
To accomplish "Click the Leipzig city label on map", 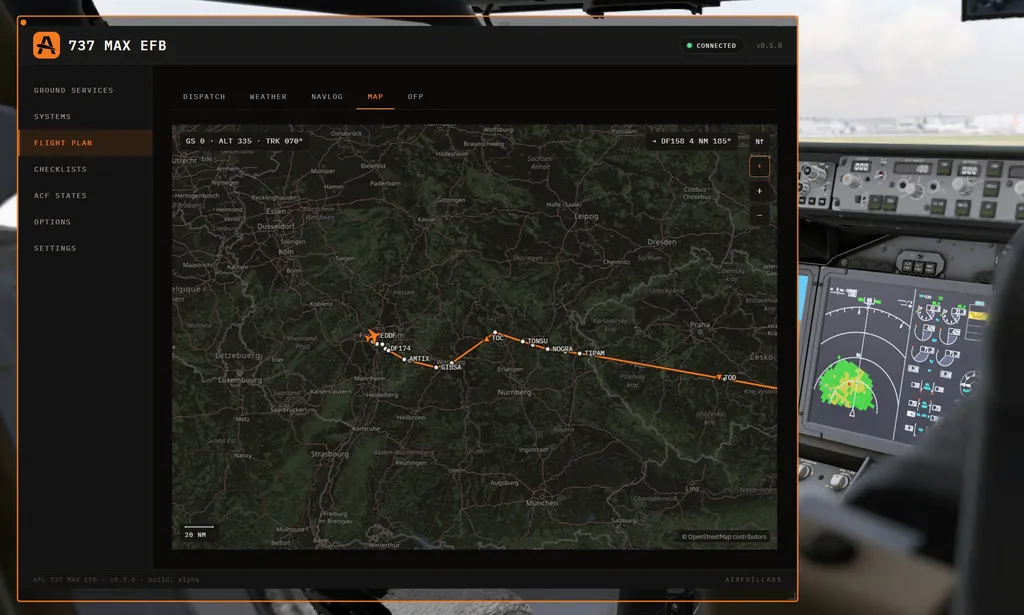I will (586, 216).
